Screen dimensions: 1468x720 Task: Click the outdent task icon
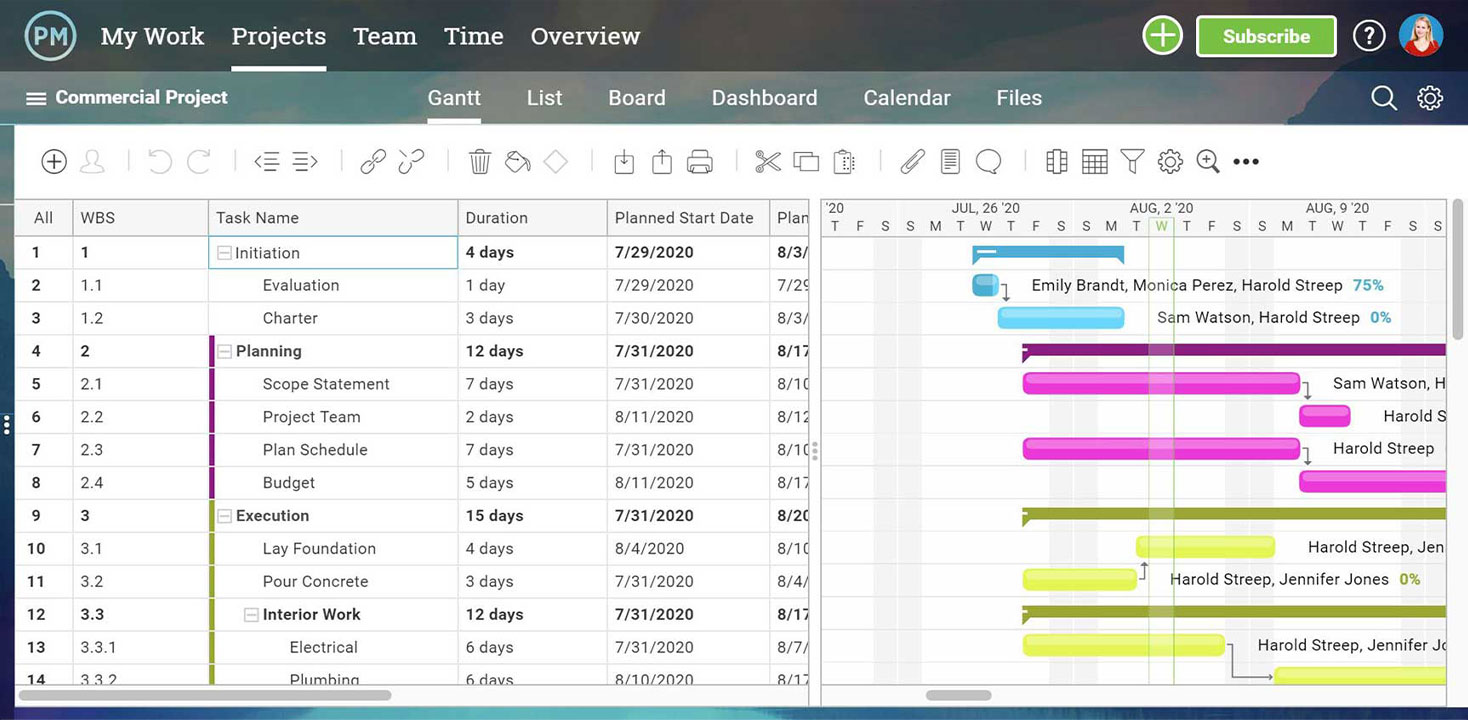coord(267,161)
